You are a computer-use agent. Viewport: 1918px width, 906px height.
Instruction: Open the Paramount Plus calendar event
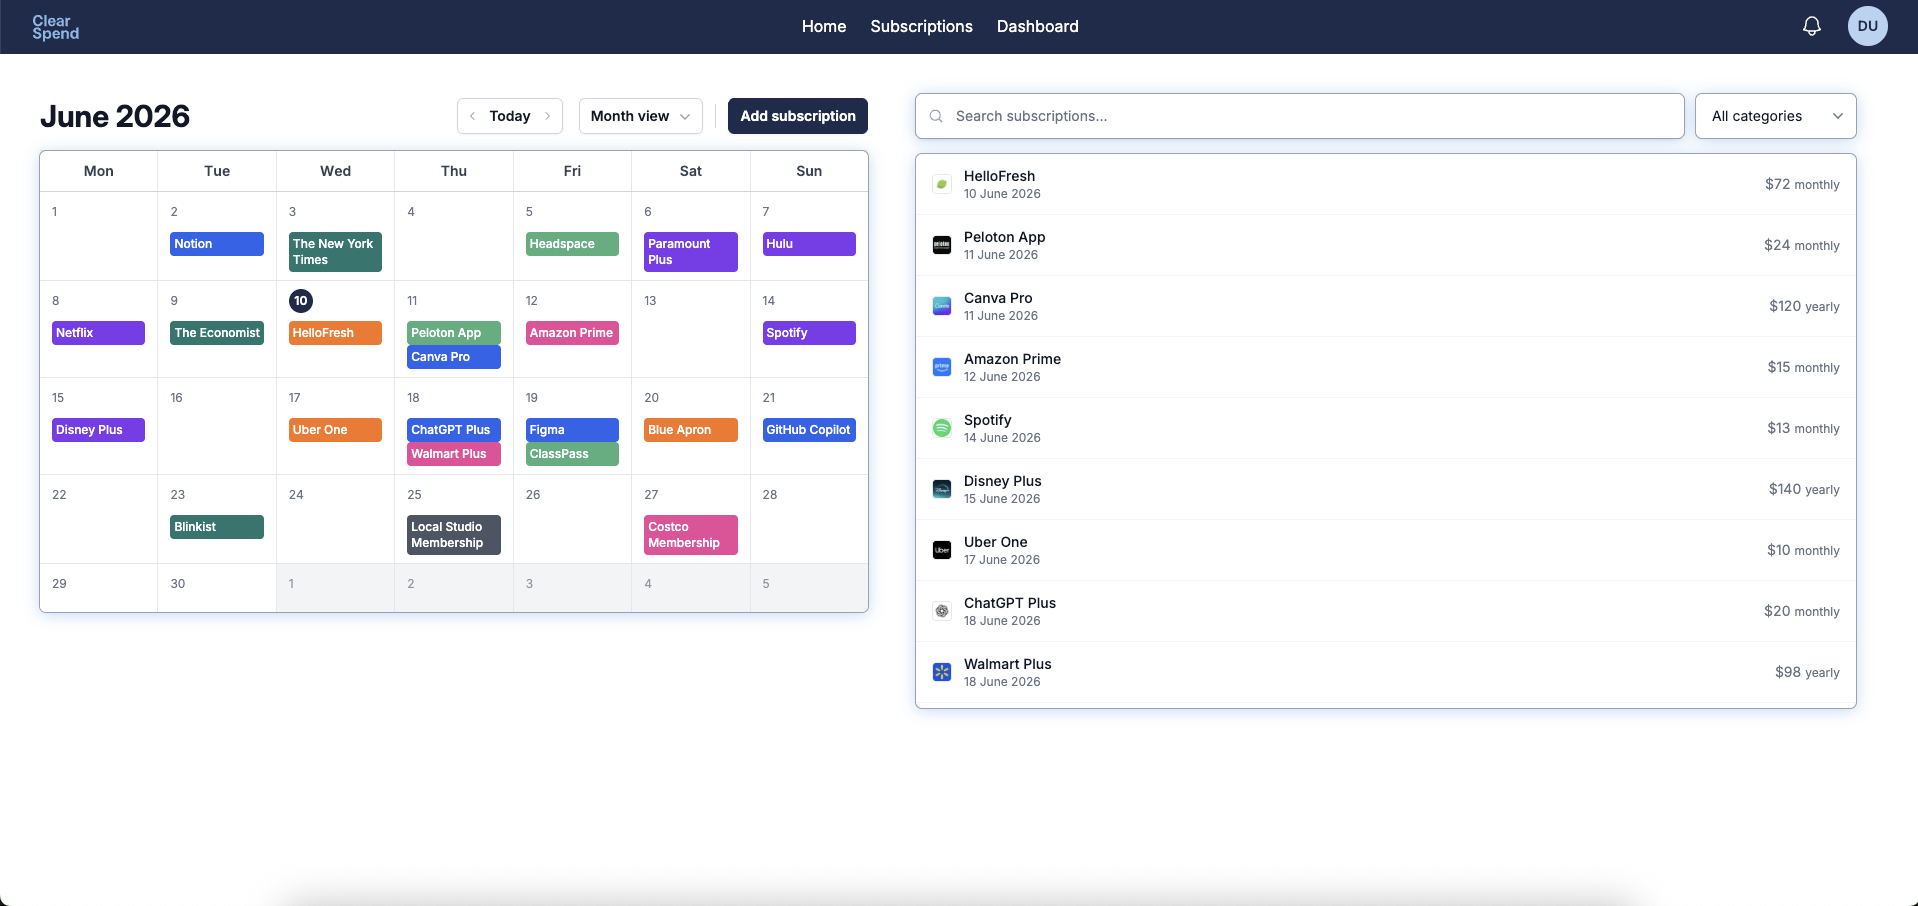(690, 252)
